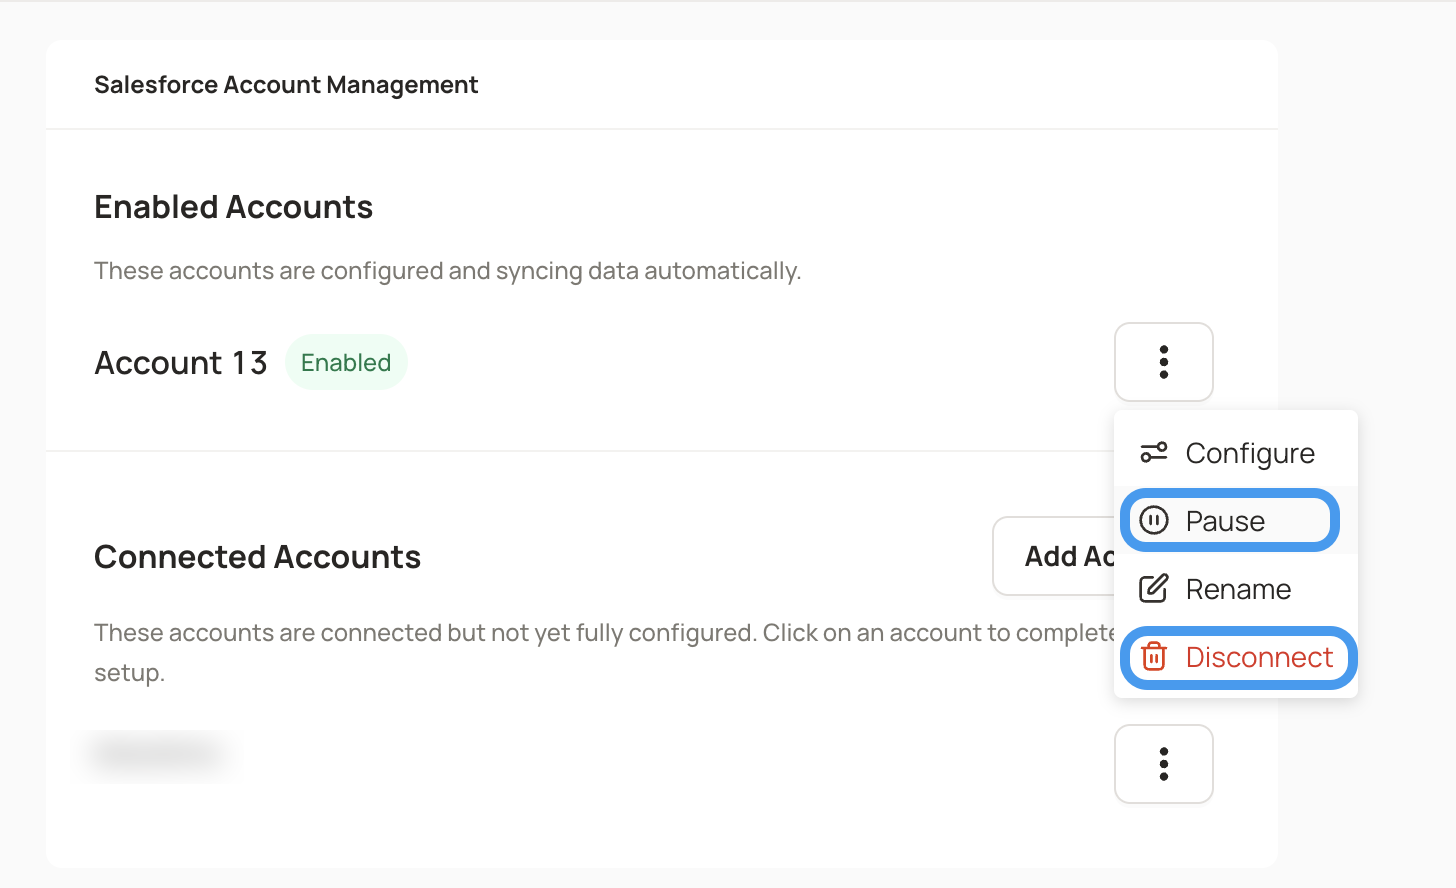This screenshot has height=888, width=1456.
Task: Click the Salesforce Account Management title
Action: pyautogui.click(x=286, y=85)
